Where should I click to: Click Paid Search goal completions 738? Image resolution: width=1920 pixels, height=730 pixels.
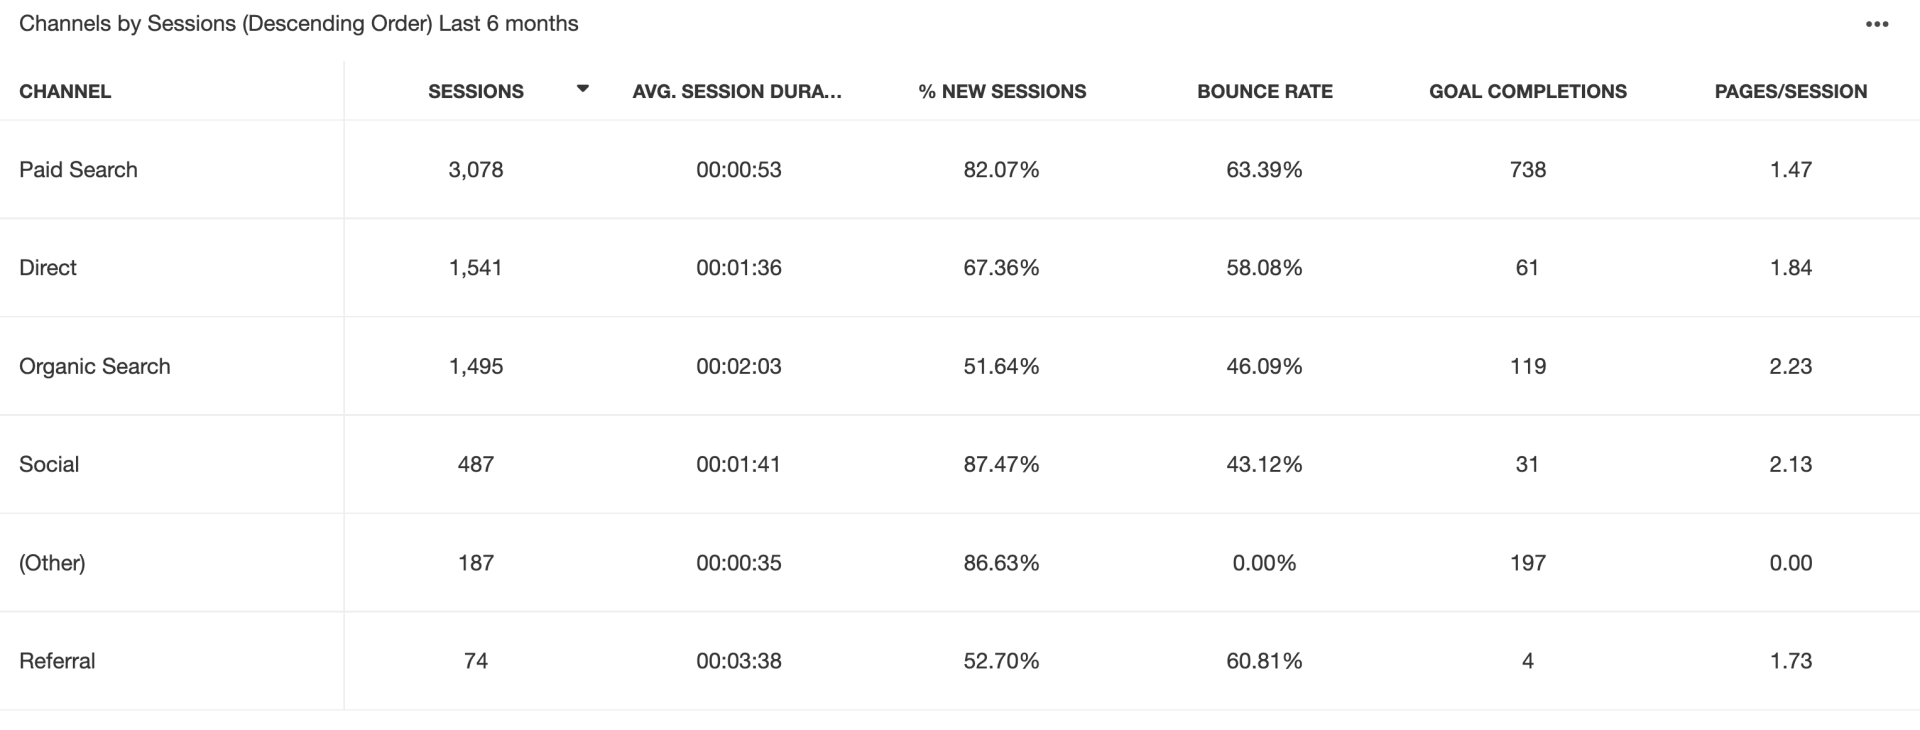pyautogui.click(x=1528, y=170)
